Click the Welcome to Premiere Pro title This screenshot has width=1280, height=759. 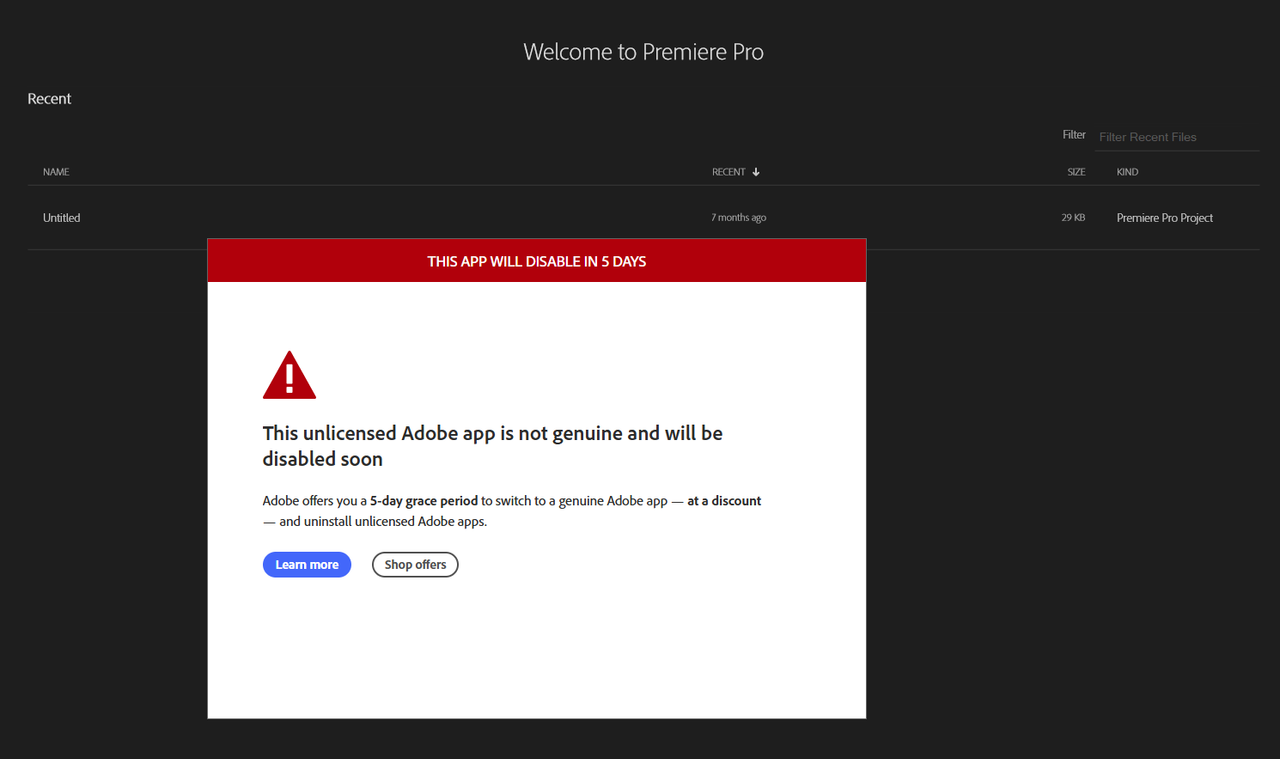point(643,51)
